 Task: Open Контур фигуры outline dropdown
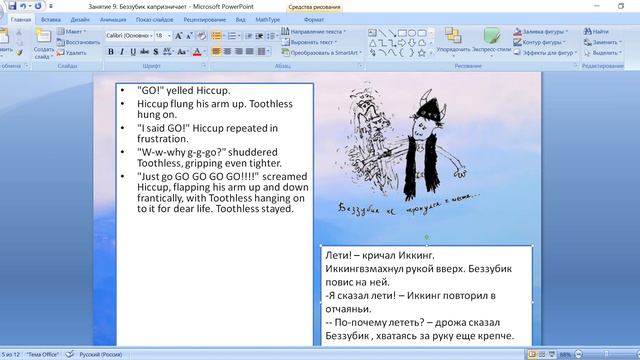click(x=540, y=42)
